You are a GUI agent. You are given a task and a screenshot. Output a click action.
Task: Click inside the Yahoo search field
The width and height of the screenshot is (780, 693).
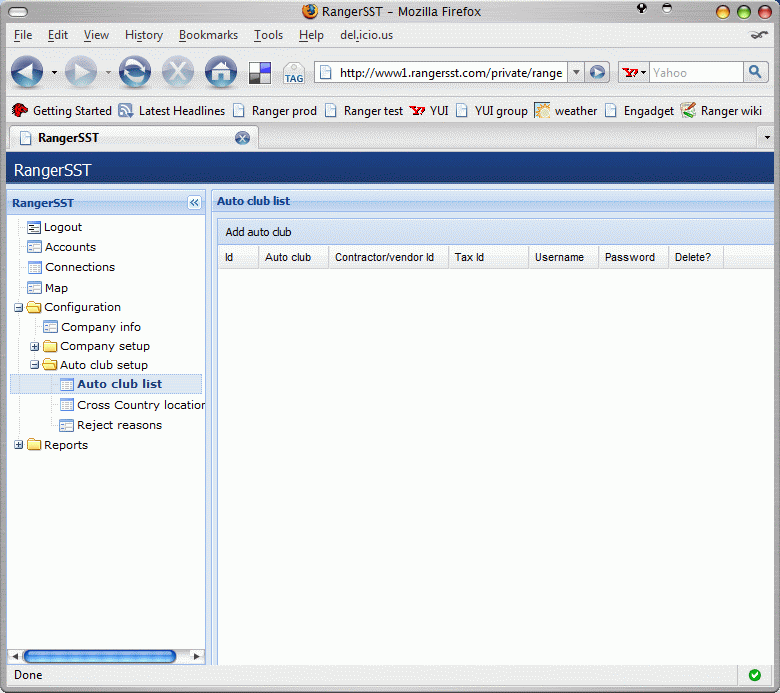(x=695, y=72)
